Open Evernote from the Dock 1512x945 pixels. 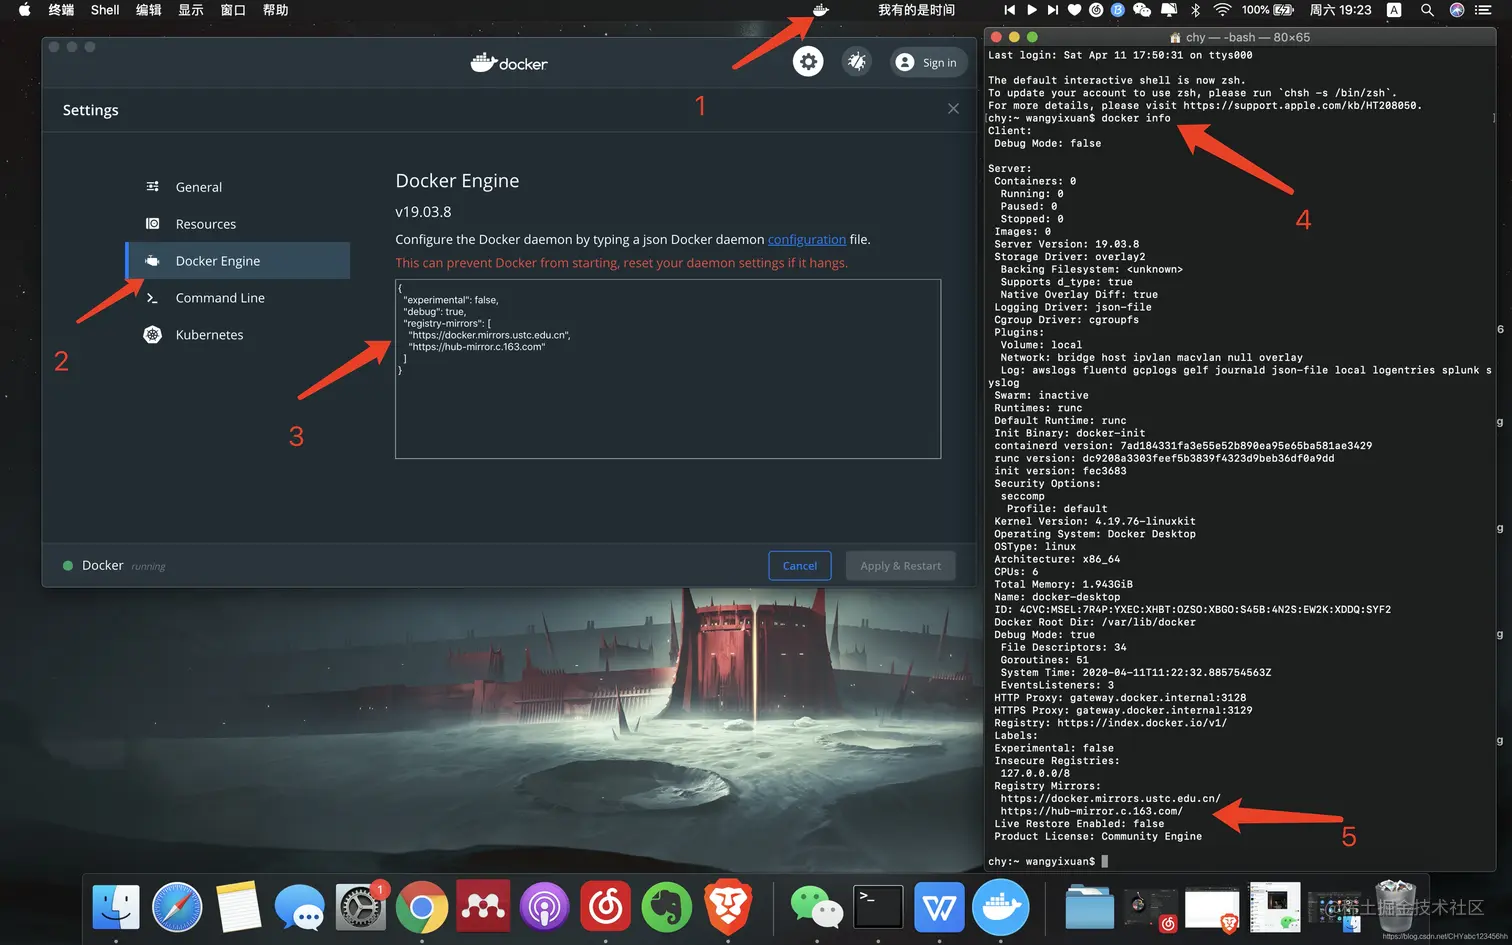666,908
